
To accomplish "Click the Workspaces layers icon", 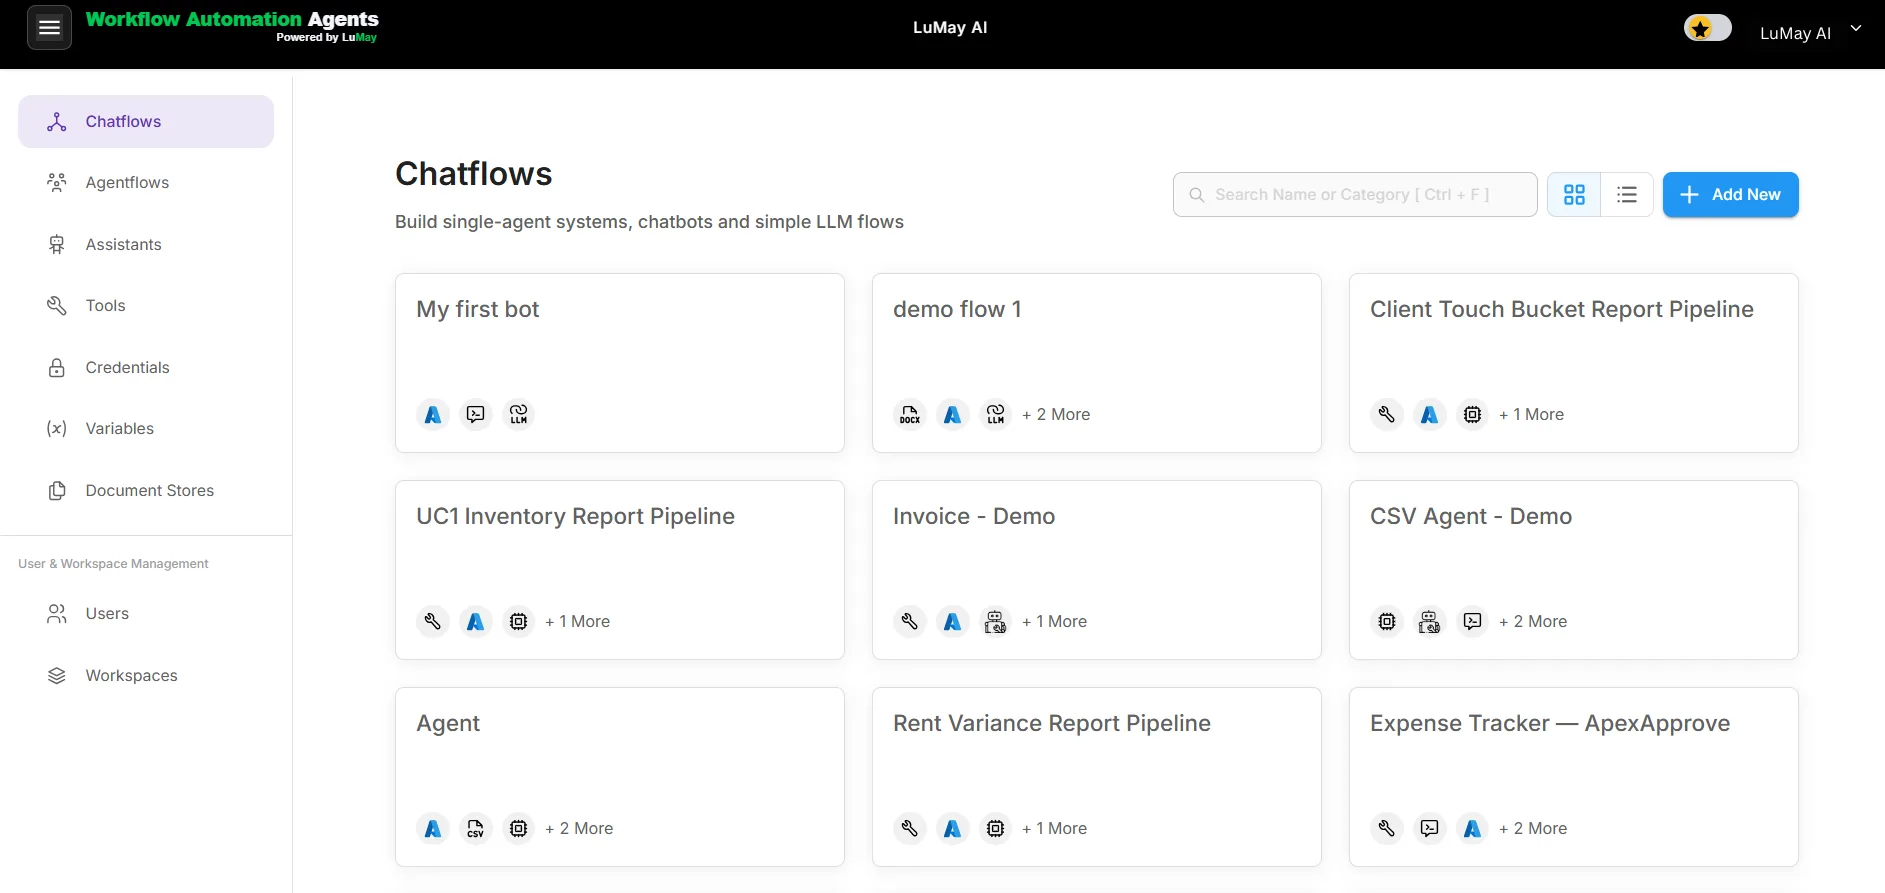I will pyautogui.click(x=57, y=675).
